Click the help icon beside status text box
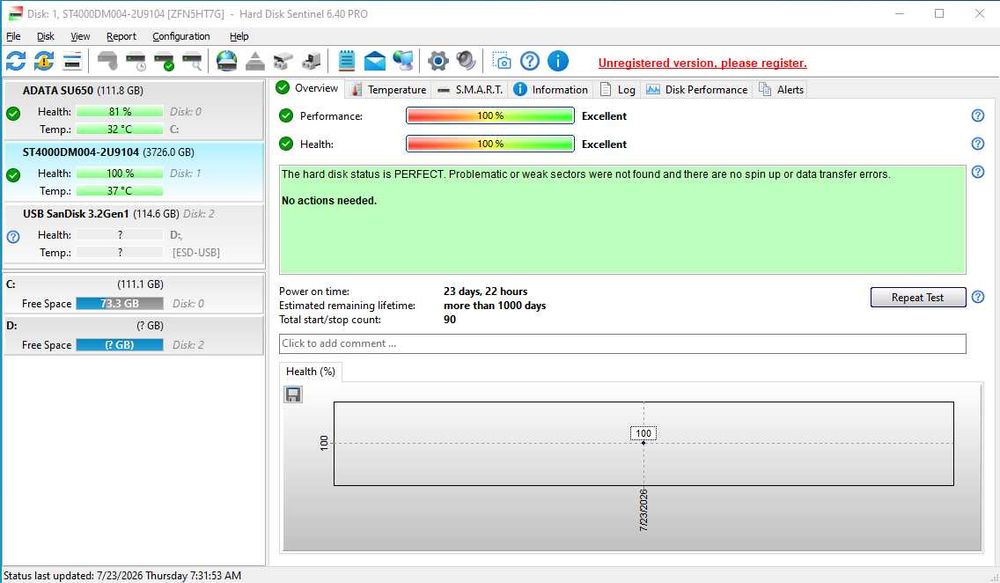Viewport: 1000px width, 583px height. pyautogui.click(x=978, y=172)
